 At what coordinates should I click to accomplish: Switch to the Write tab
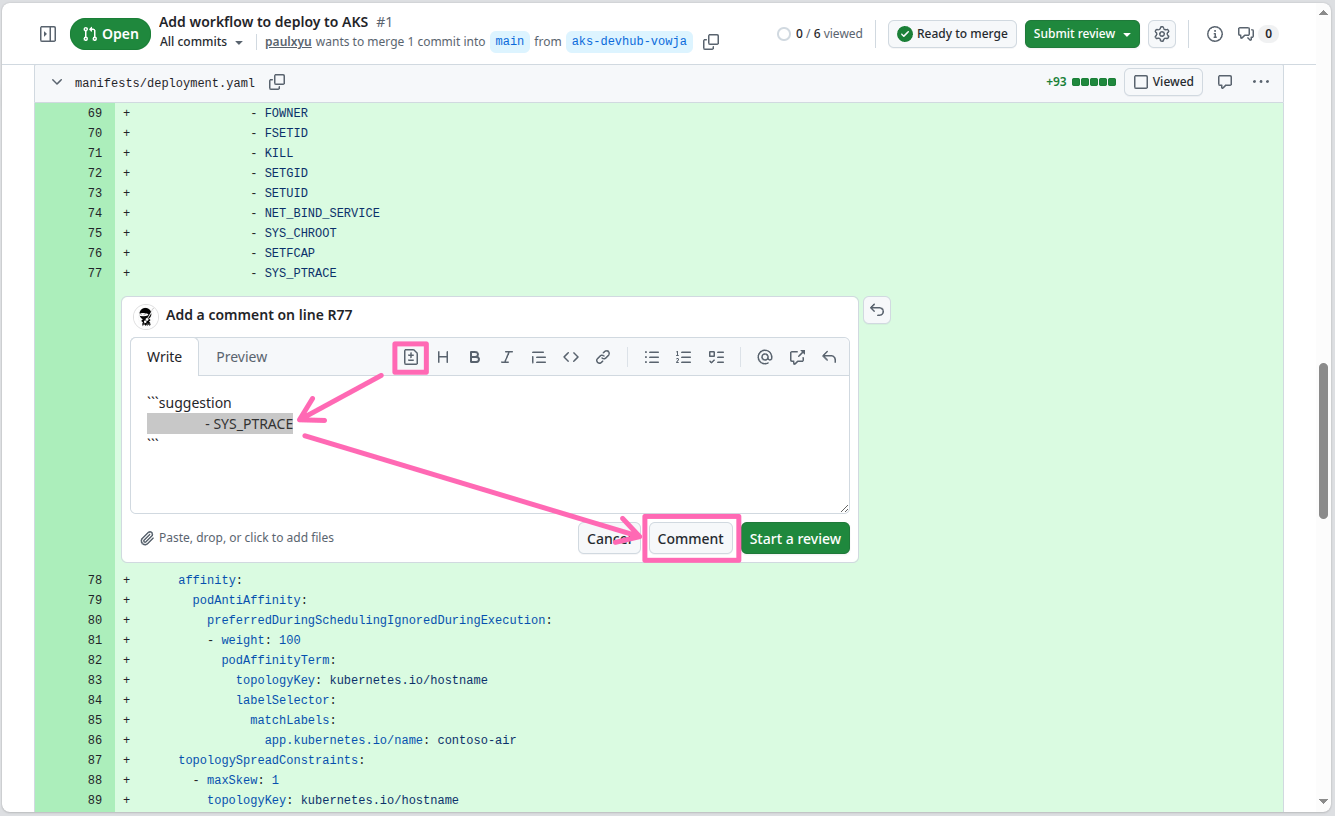coord(165,357)
